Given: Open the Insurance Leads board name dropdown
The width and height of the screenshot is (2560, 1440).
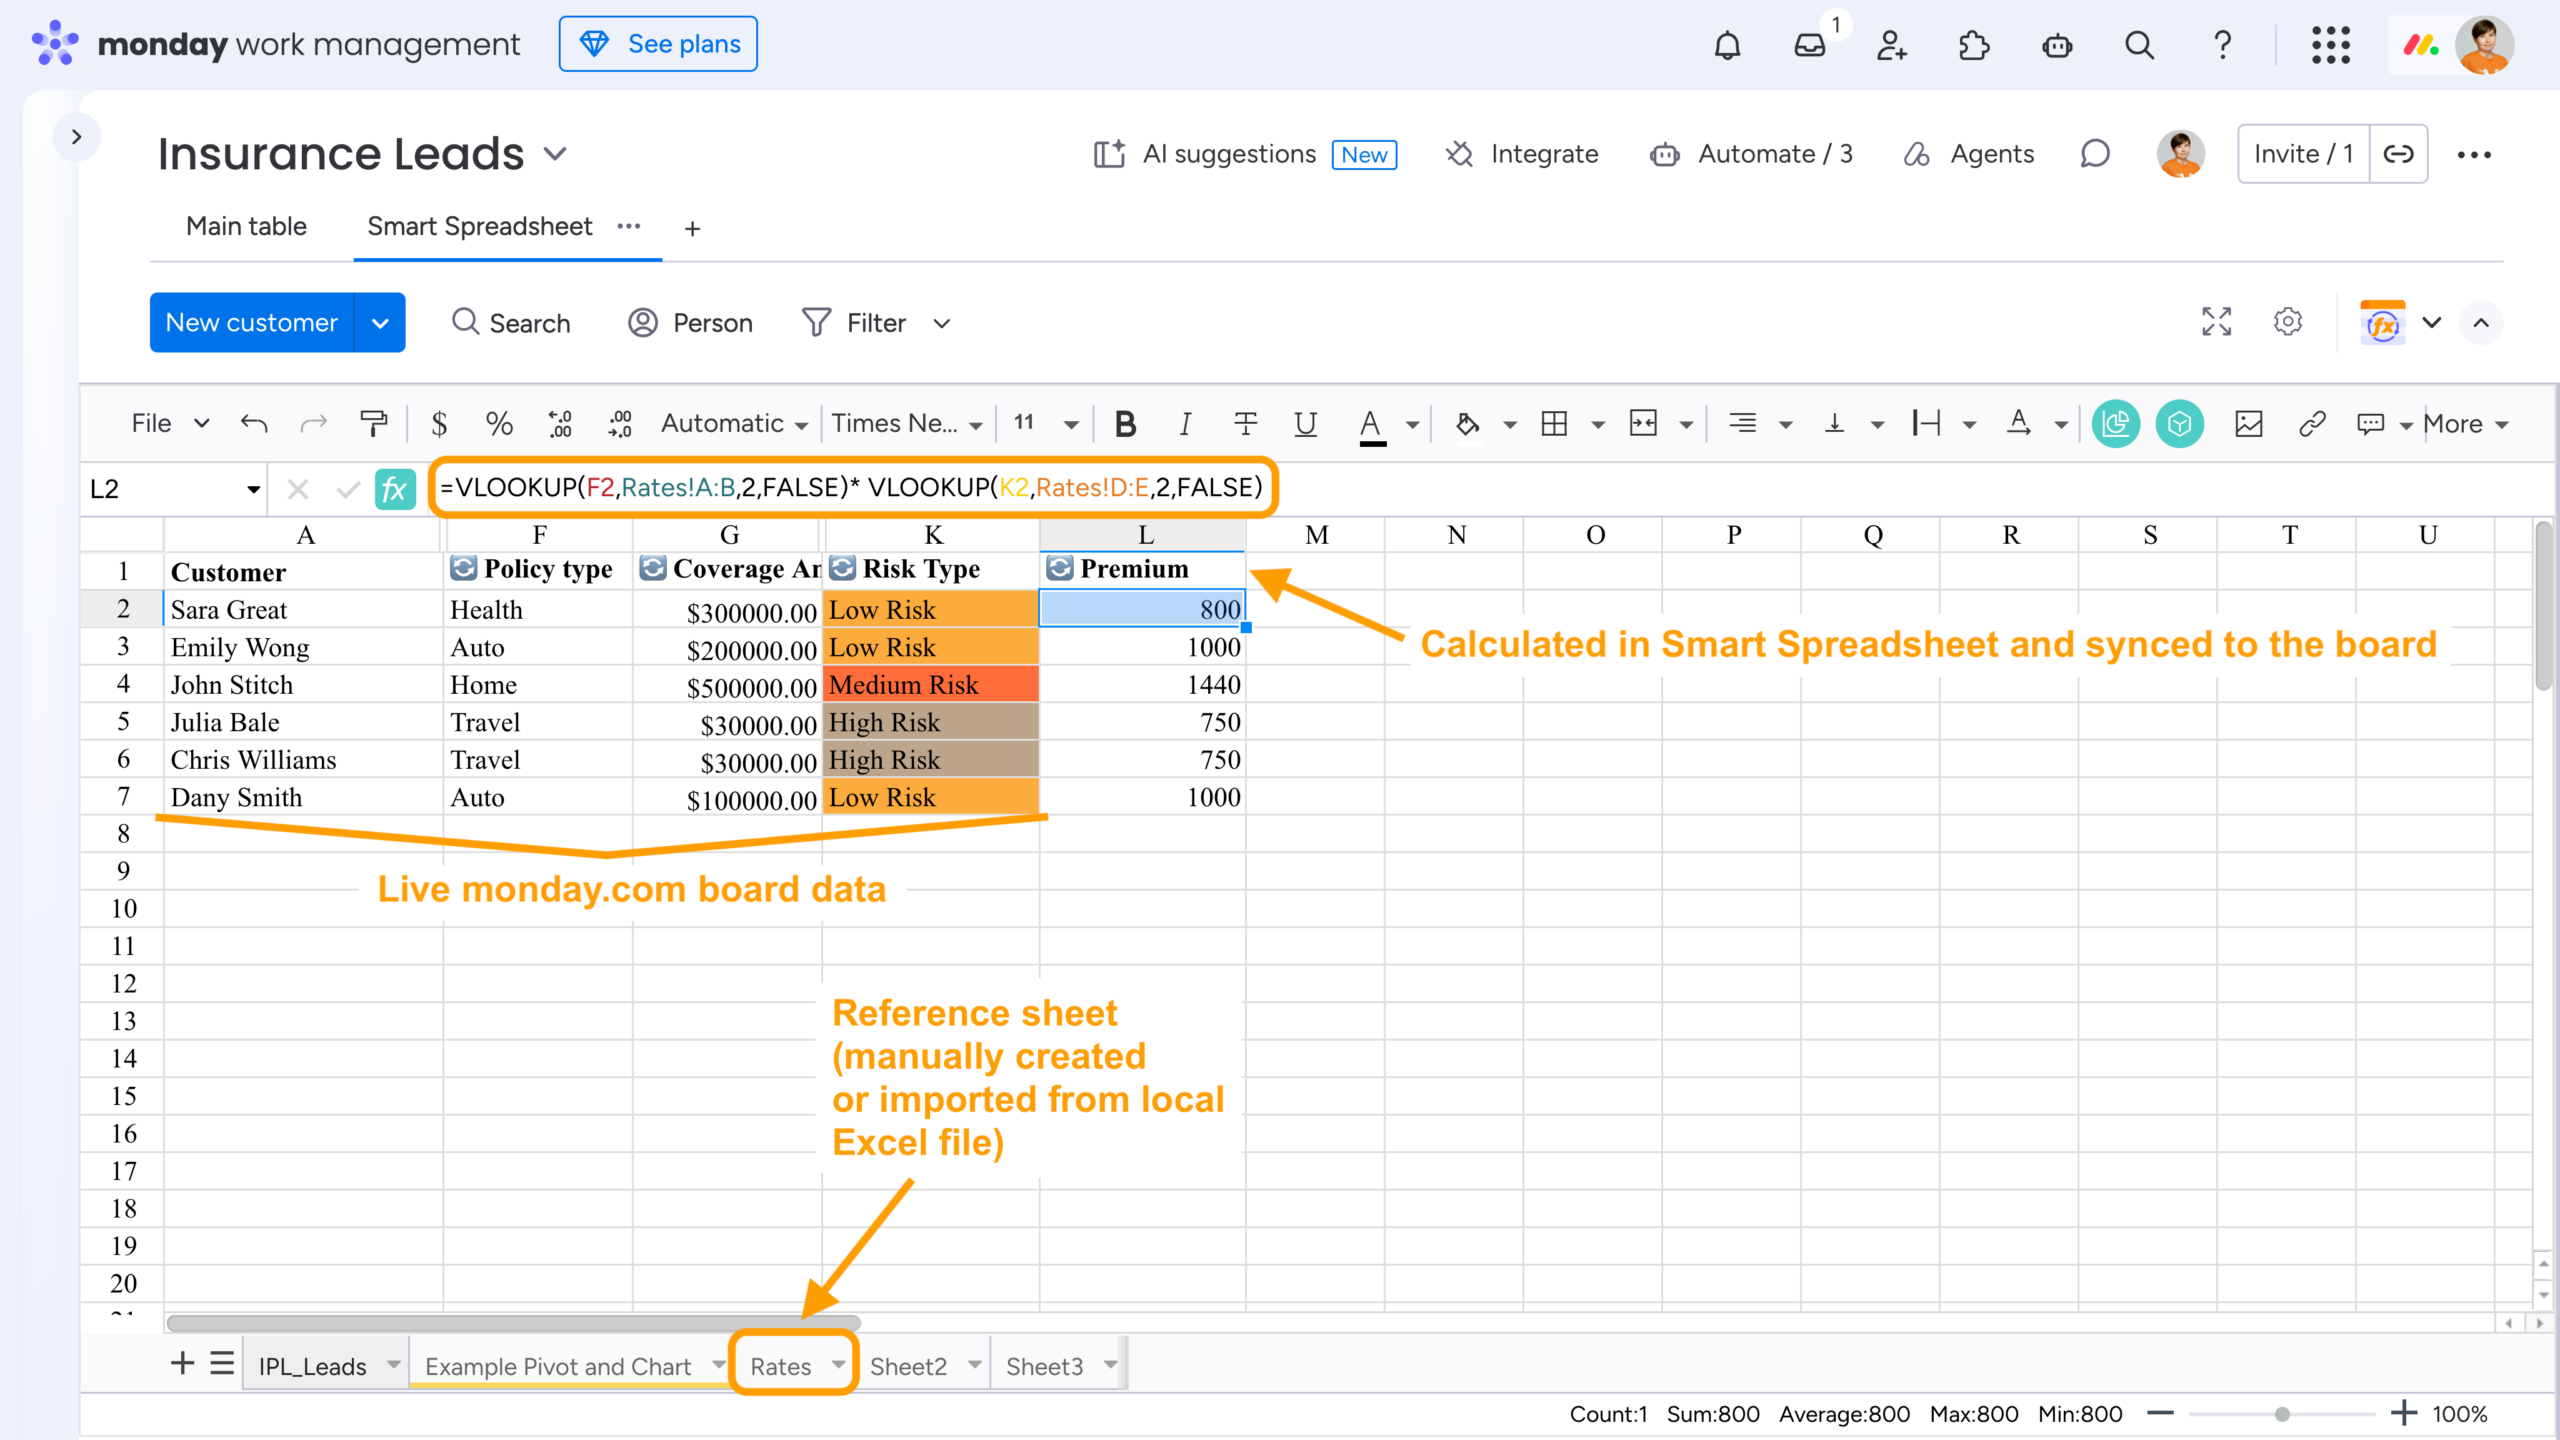Looking at the screenshot, I should coord(555,154).
